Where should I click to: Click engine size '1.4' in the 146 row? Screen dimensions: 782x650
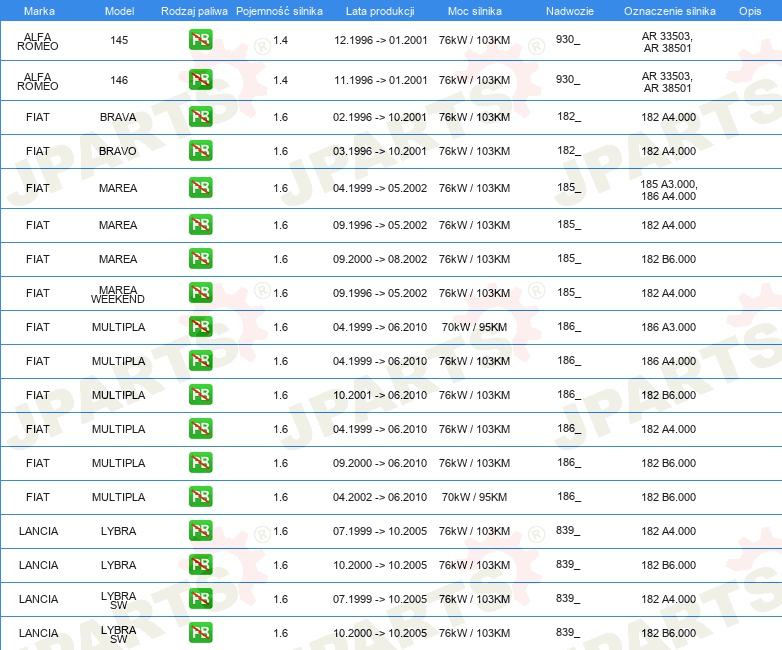pyautogui.click(x=280, y=80)
